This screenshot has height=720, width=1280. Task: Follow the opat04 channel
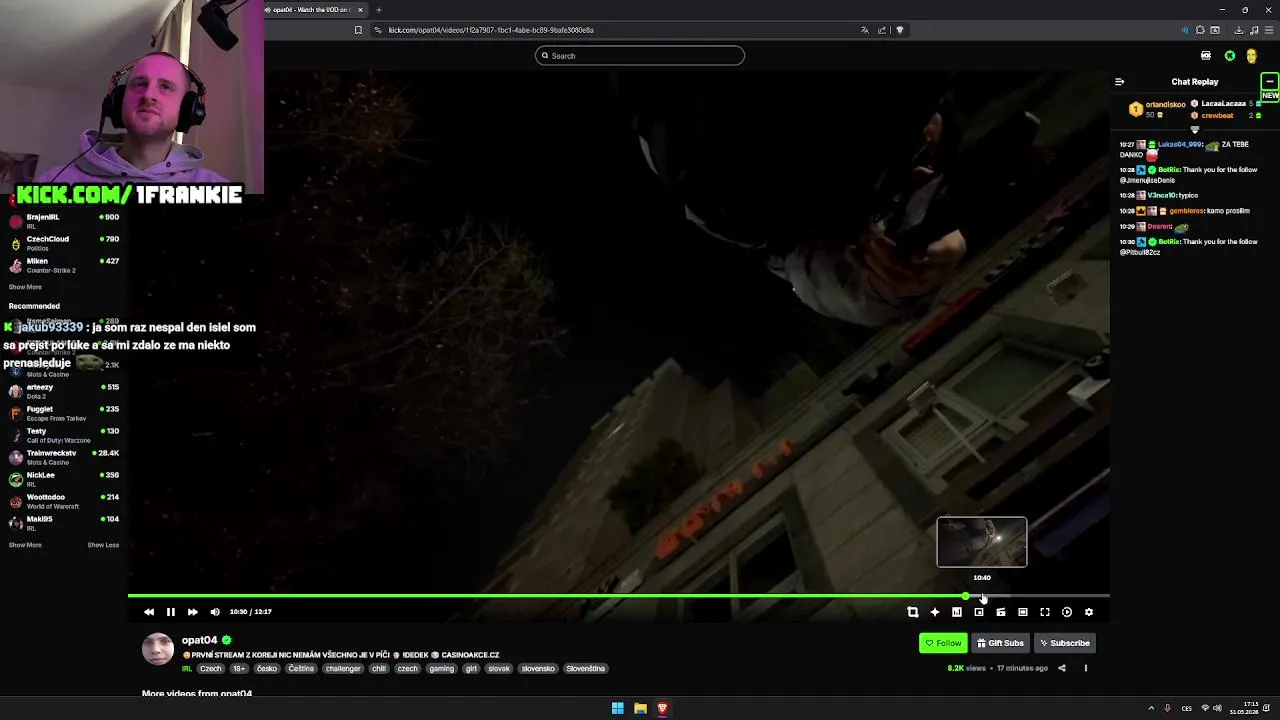coord(943,643)
